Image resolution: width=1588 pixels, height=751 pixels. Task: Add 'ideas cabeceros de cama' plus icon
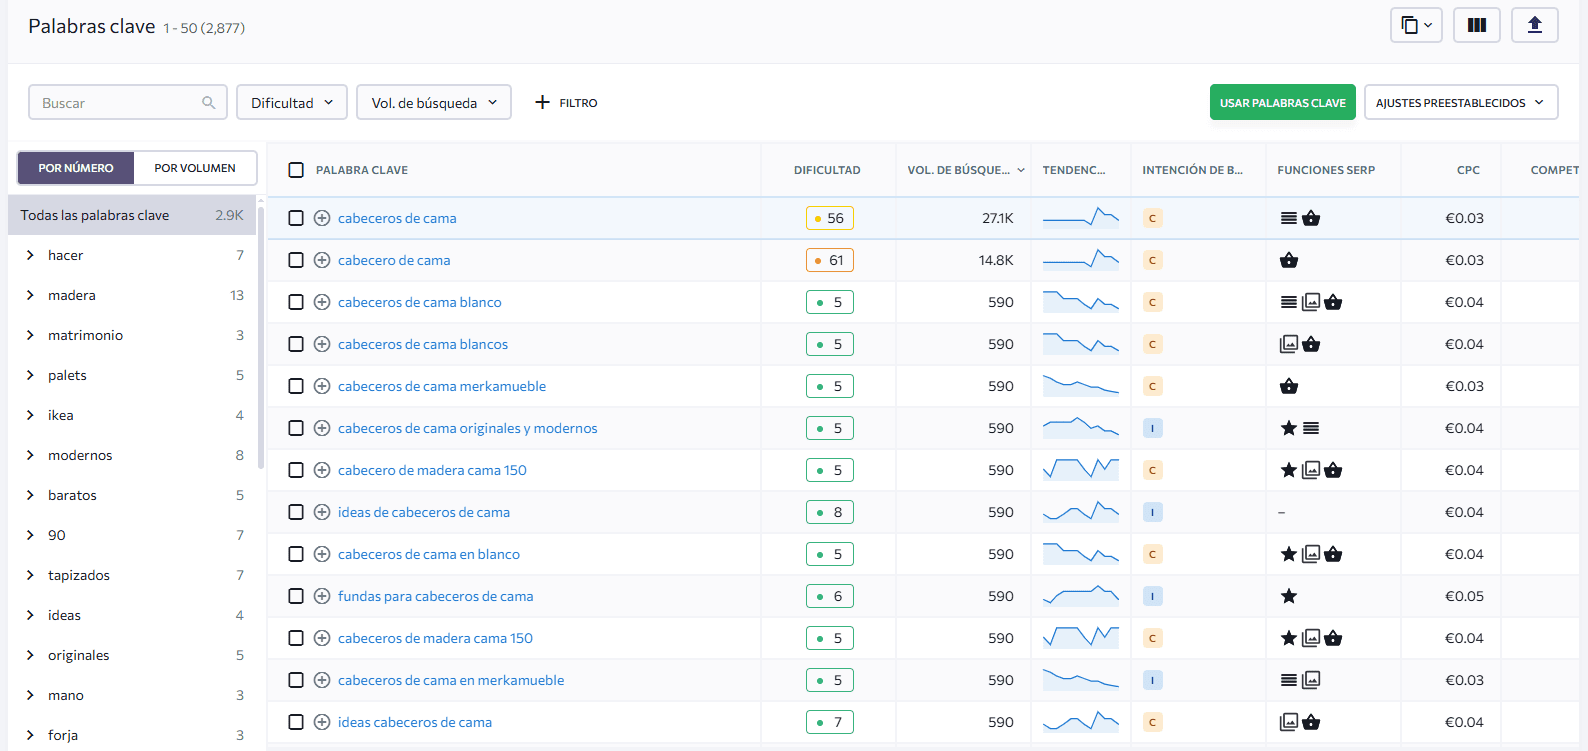[322, 722]
